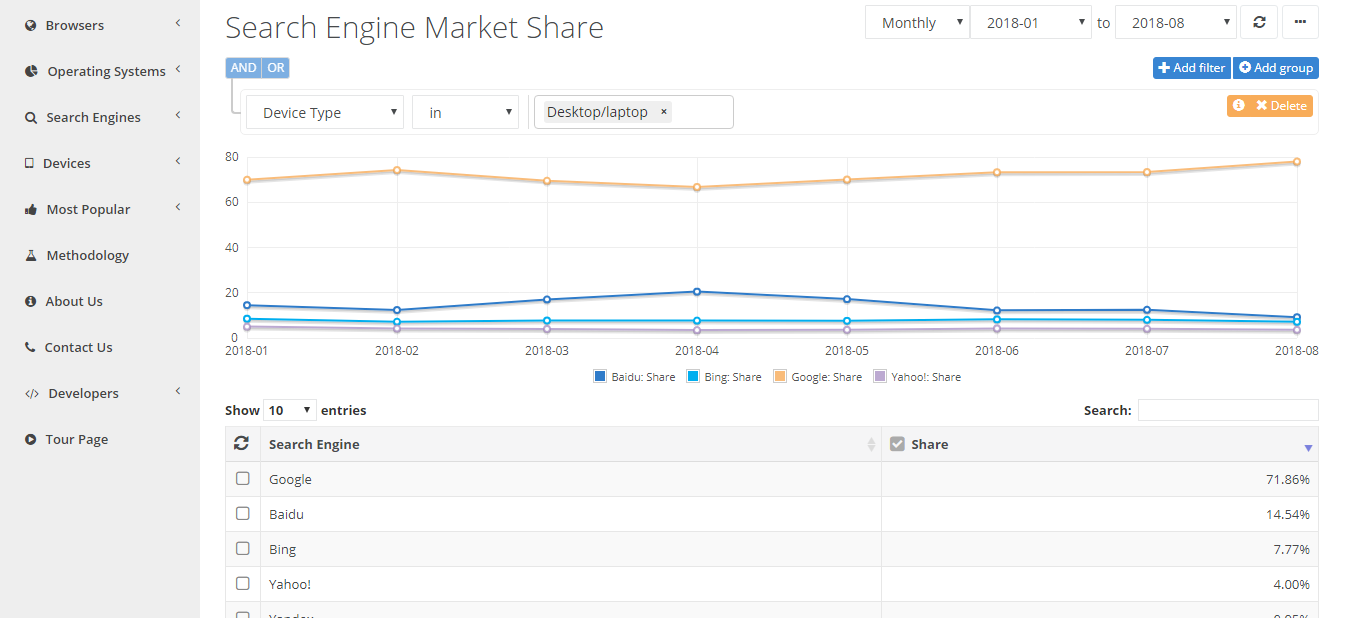The height and width of the screenshot is (618, 1349).
Task: Click the magnifier icon for Search Engines
Action: (x=31, y=117)
